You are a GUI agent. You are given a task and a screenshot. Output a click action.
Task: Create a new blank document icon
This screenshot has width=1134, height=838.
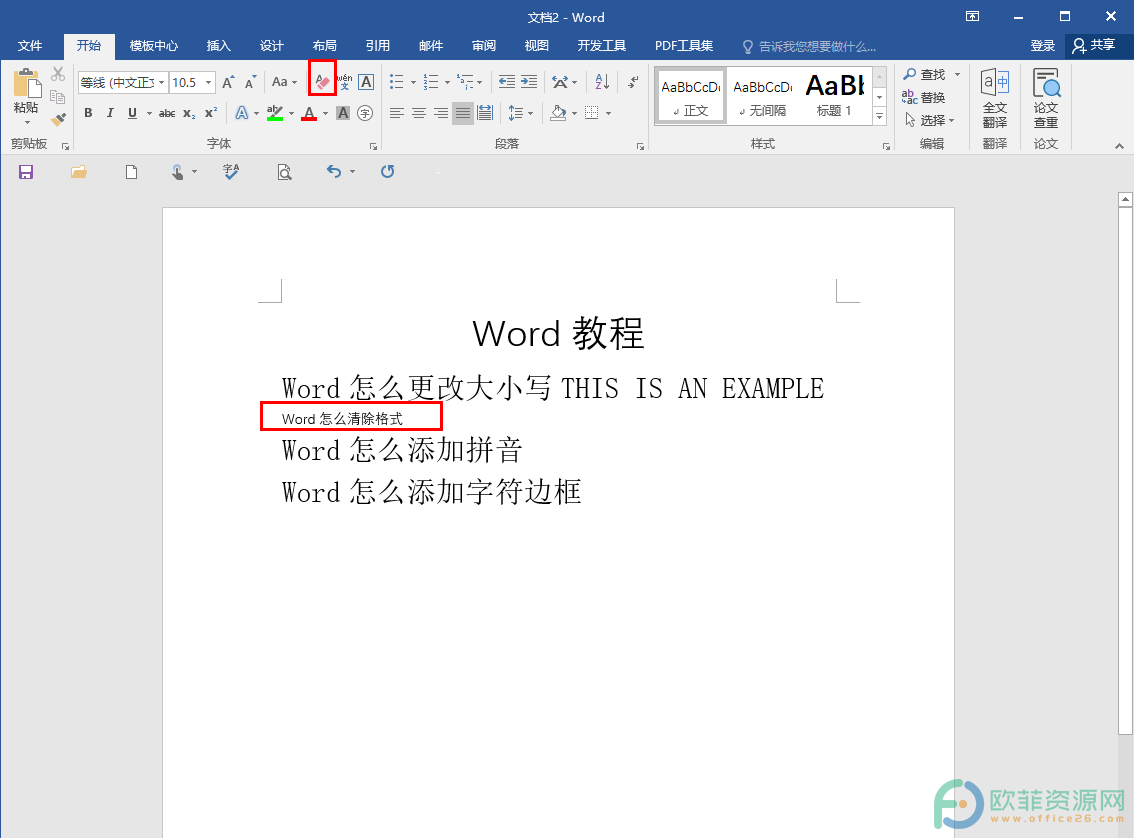coord(131,172)
